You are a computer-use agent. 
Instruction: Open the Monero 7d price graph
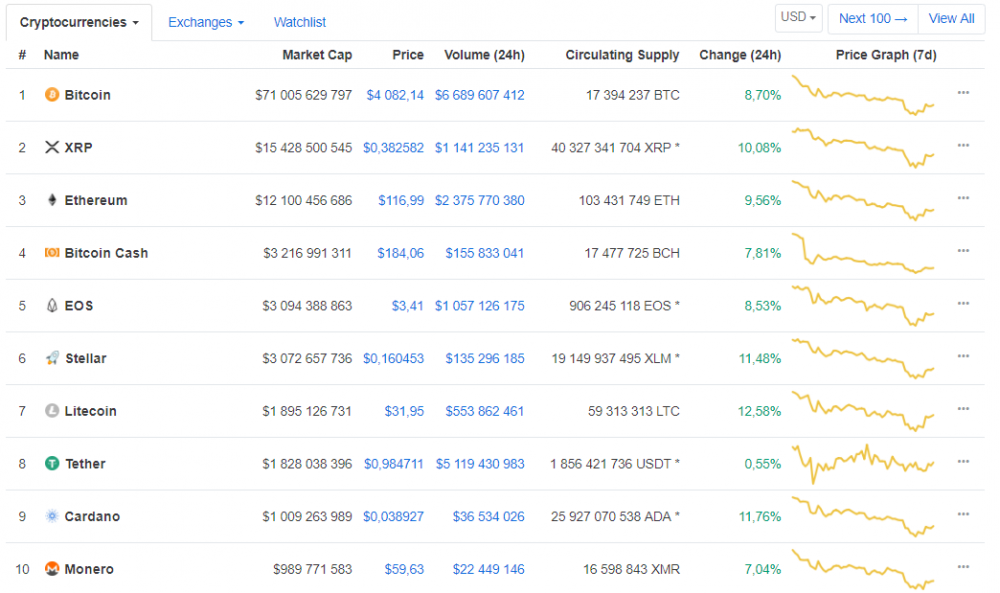[863, 569]
